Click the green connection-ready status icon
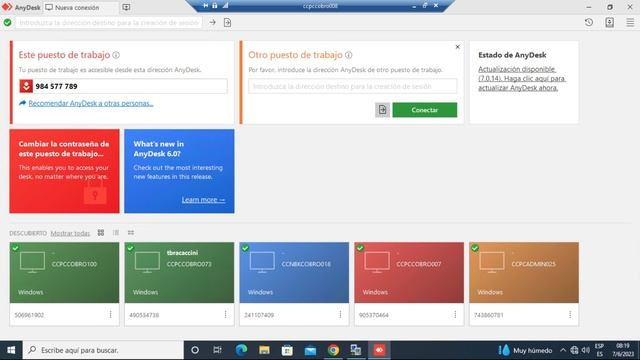Image resolution: width=640 pixels, height=360 pixels. click(x=7, y=22)
